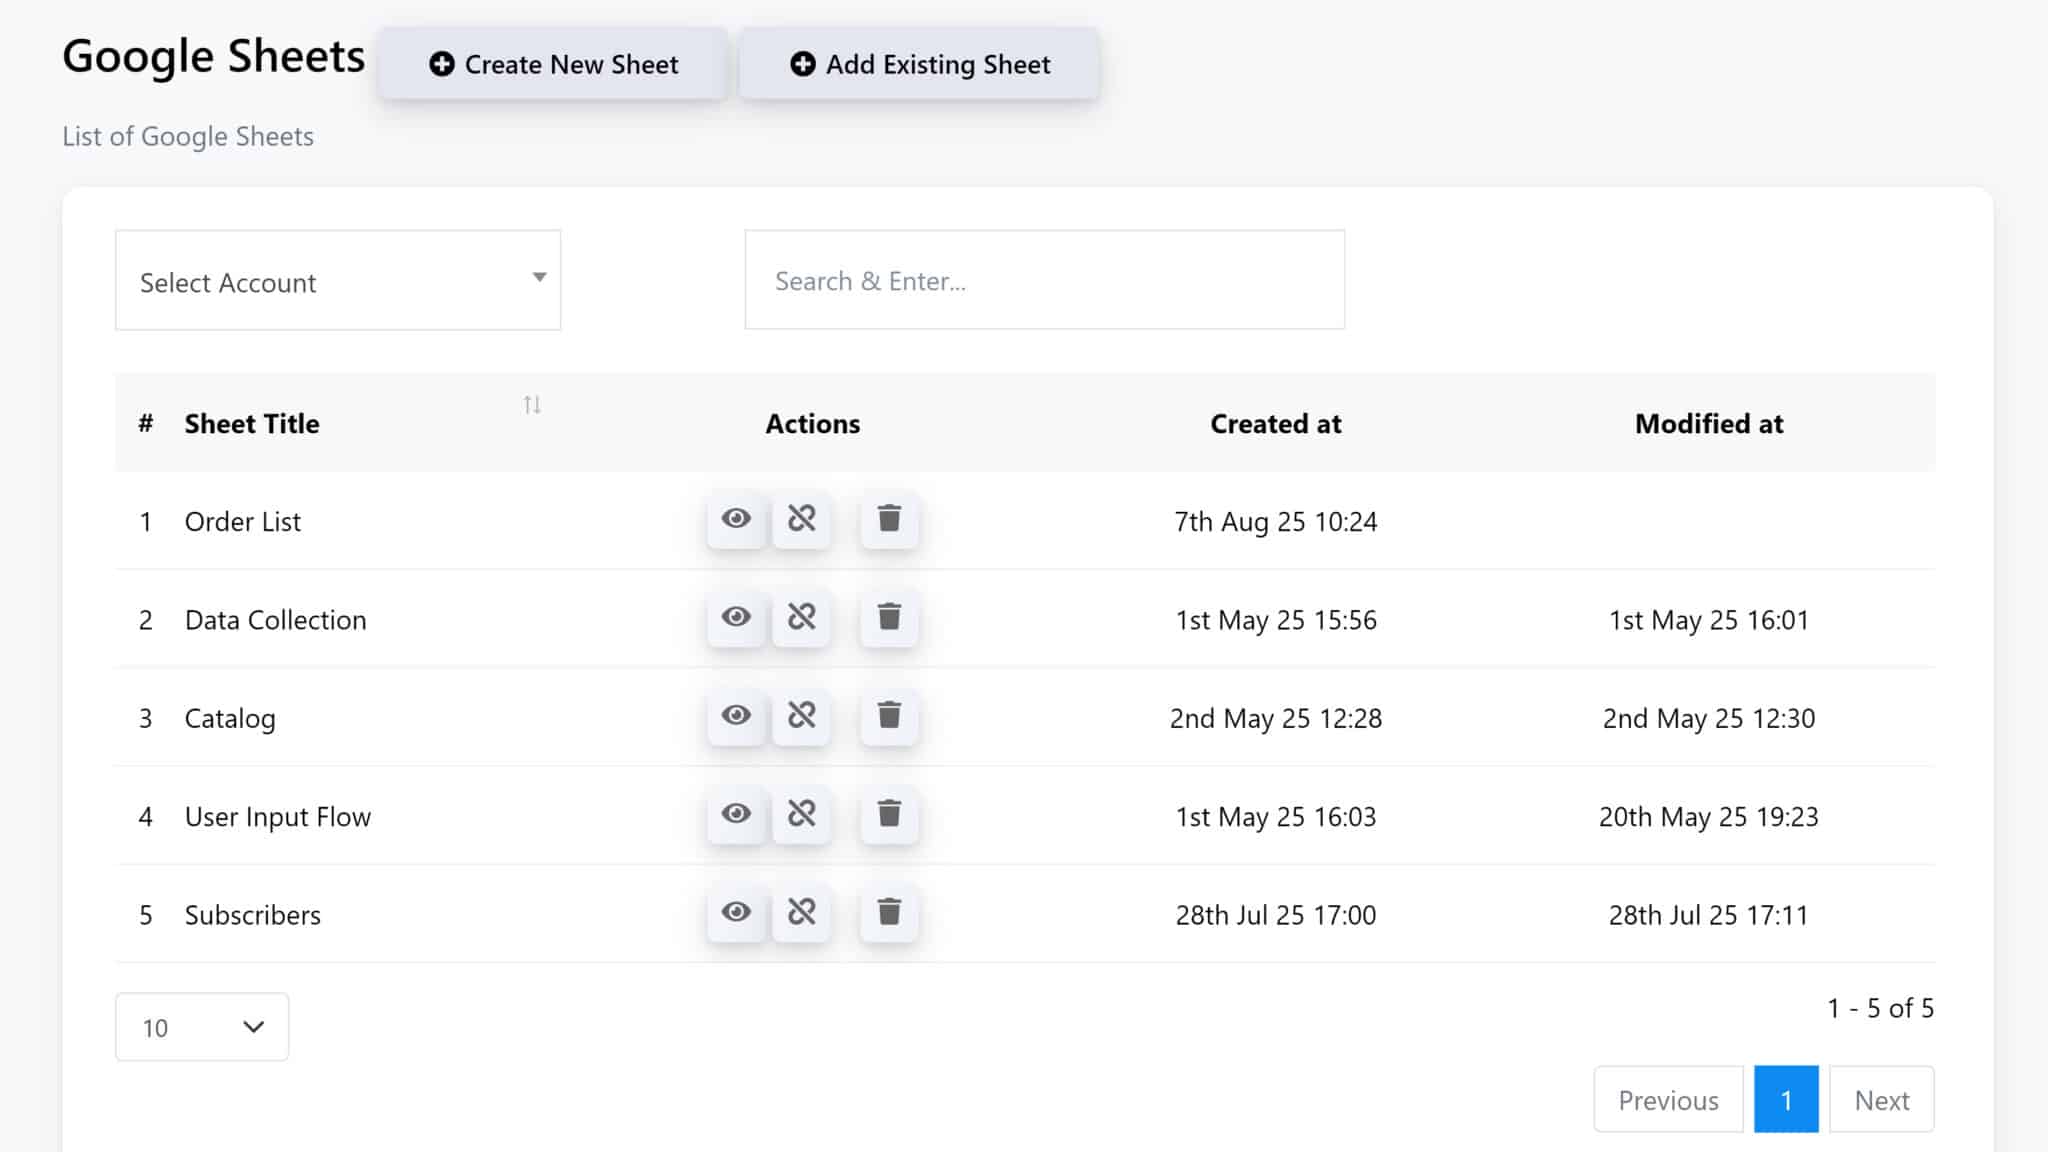Unlink the User Input Flow sheet

pyautogui.click(x=801, y=814)
